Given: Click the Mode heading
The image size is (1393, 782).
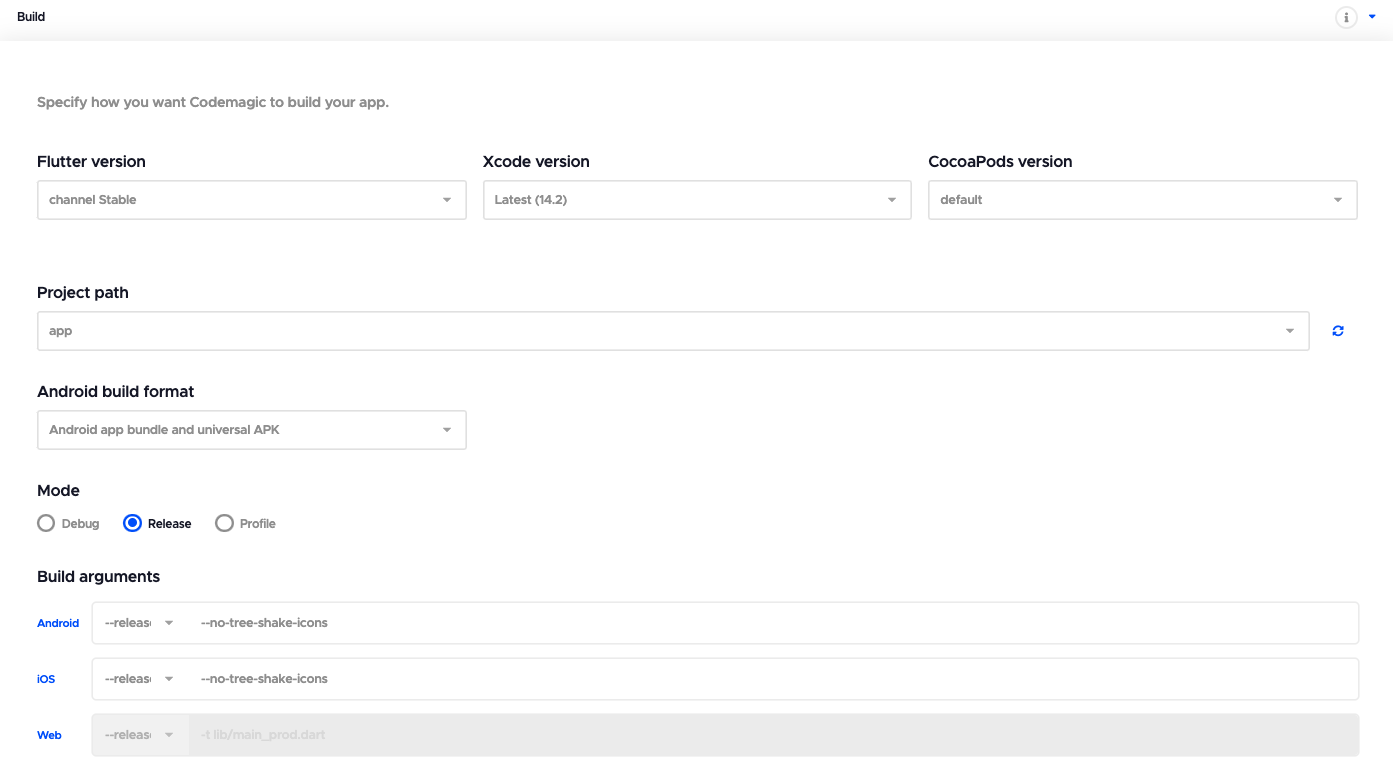Looking at the screenshot, I should point(58,491).
